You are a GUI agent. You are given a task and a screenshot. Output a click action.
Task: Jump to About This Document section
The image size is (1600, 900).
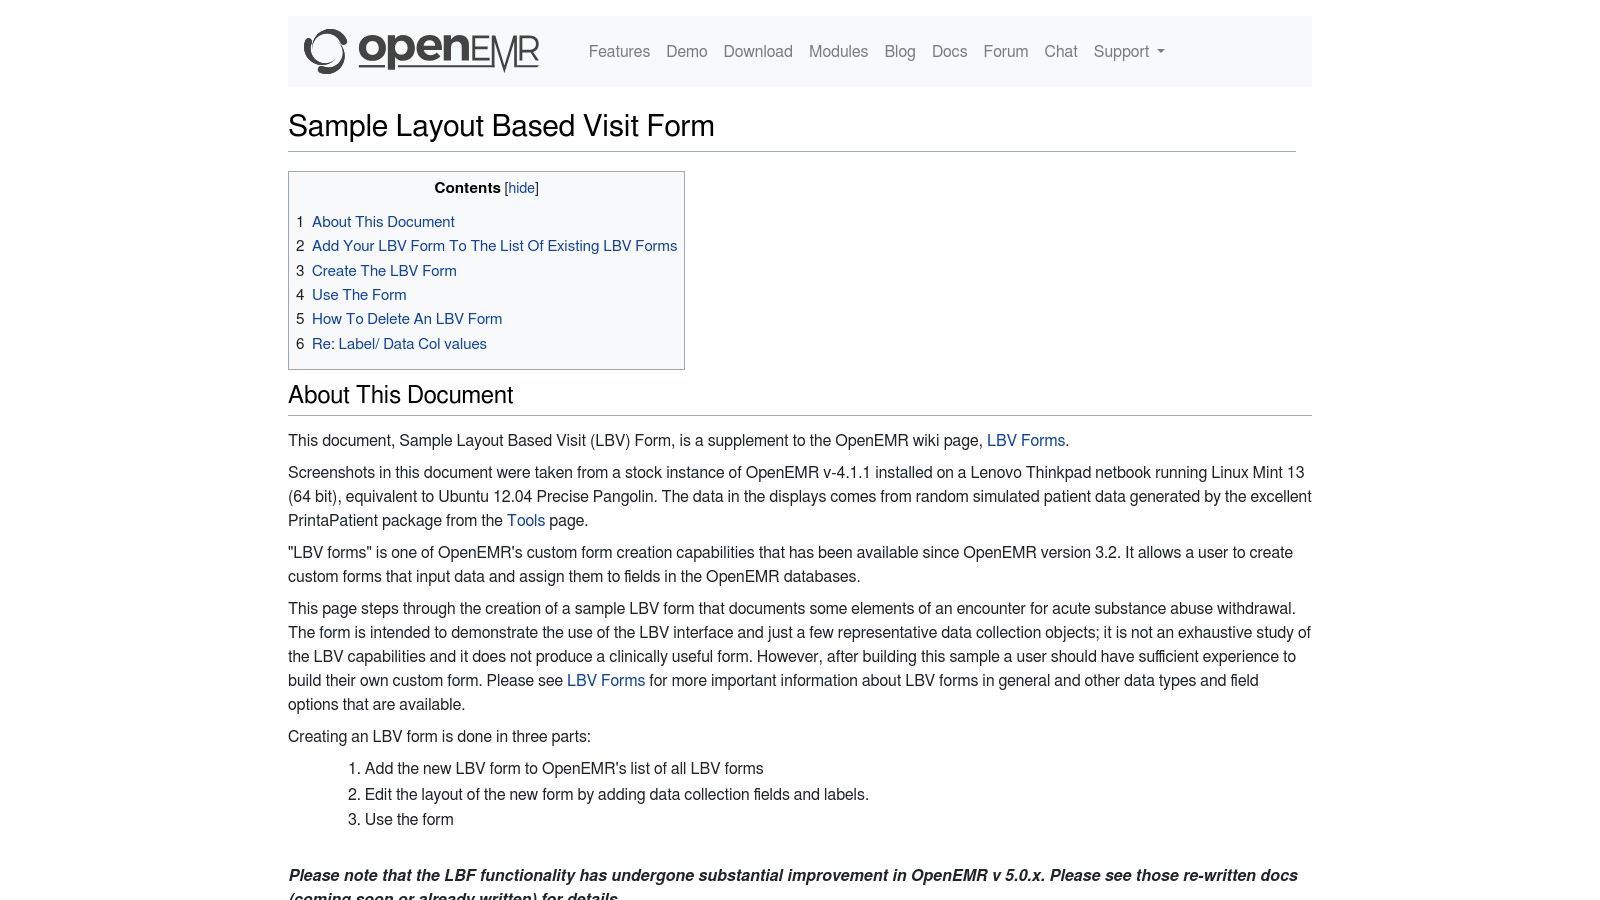pos(383,221)
